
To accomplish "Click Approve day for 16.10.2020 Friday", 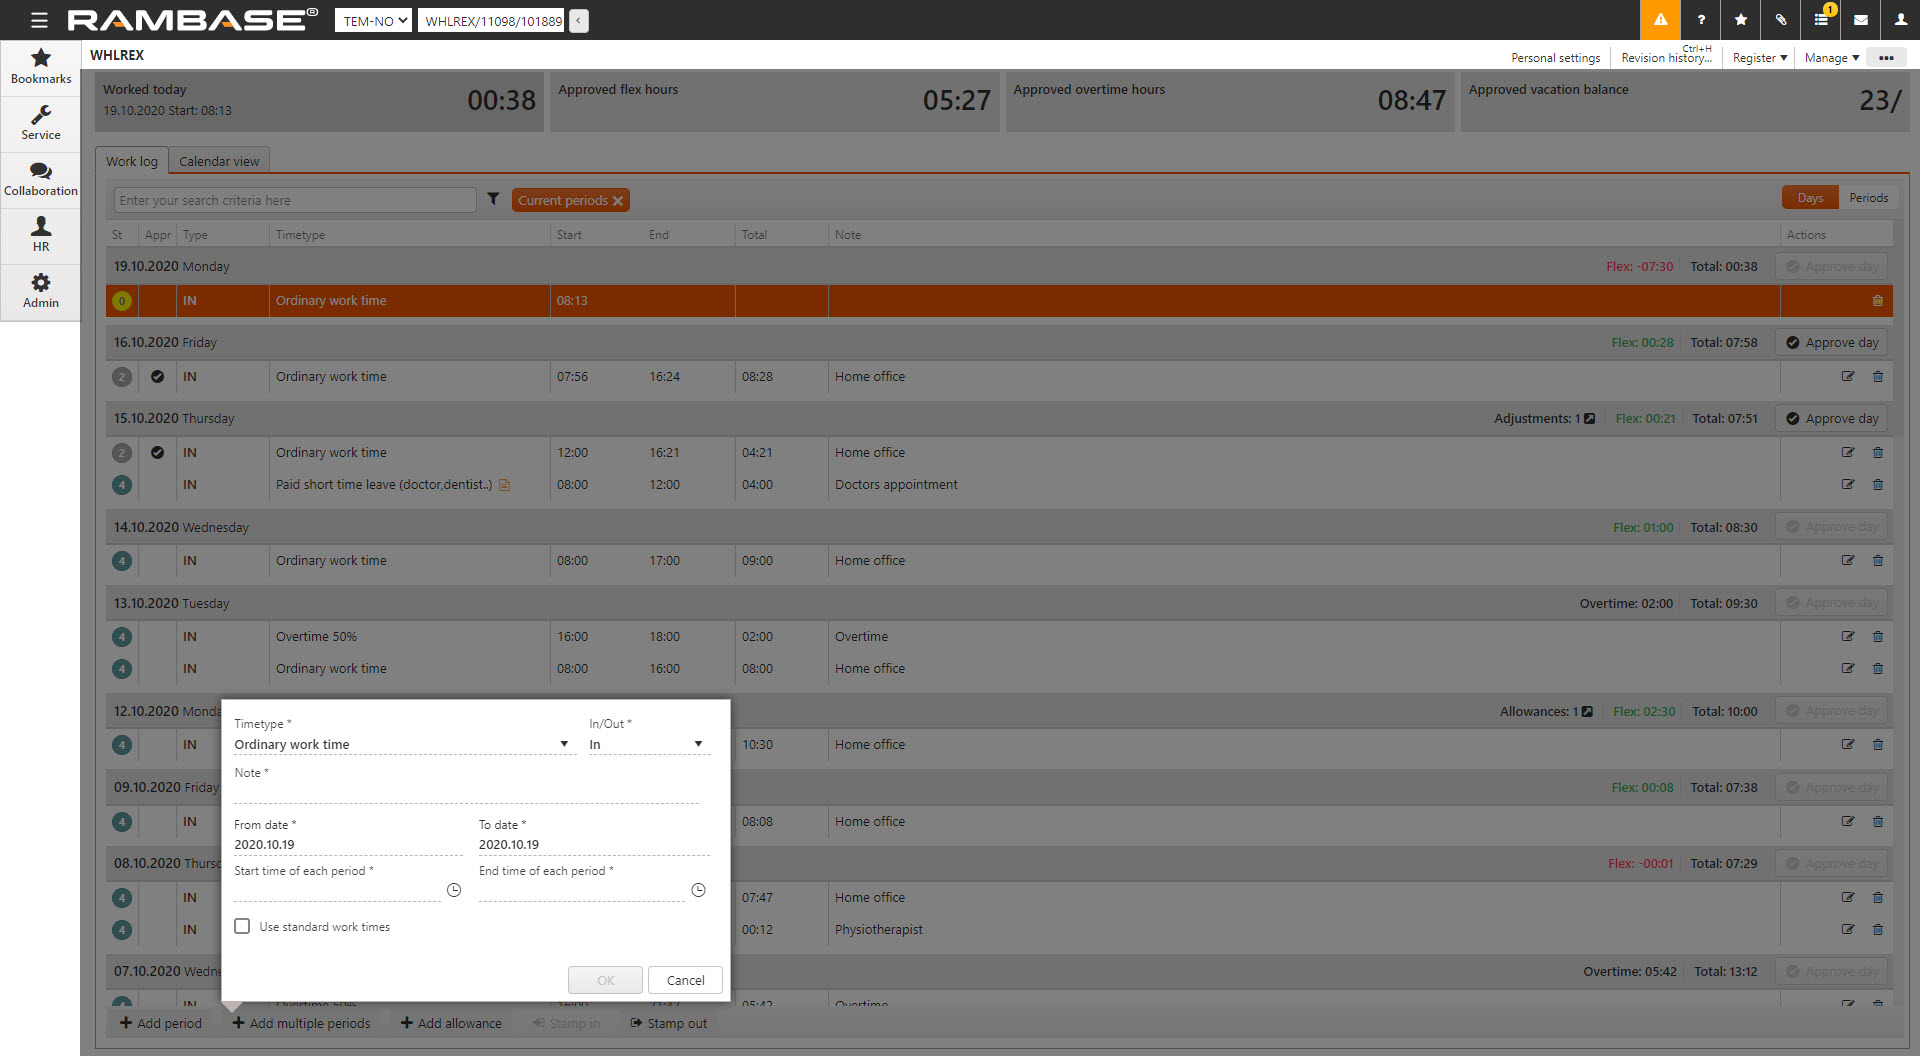I will [x=1832, y=343].
